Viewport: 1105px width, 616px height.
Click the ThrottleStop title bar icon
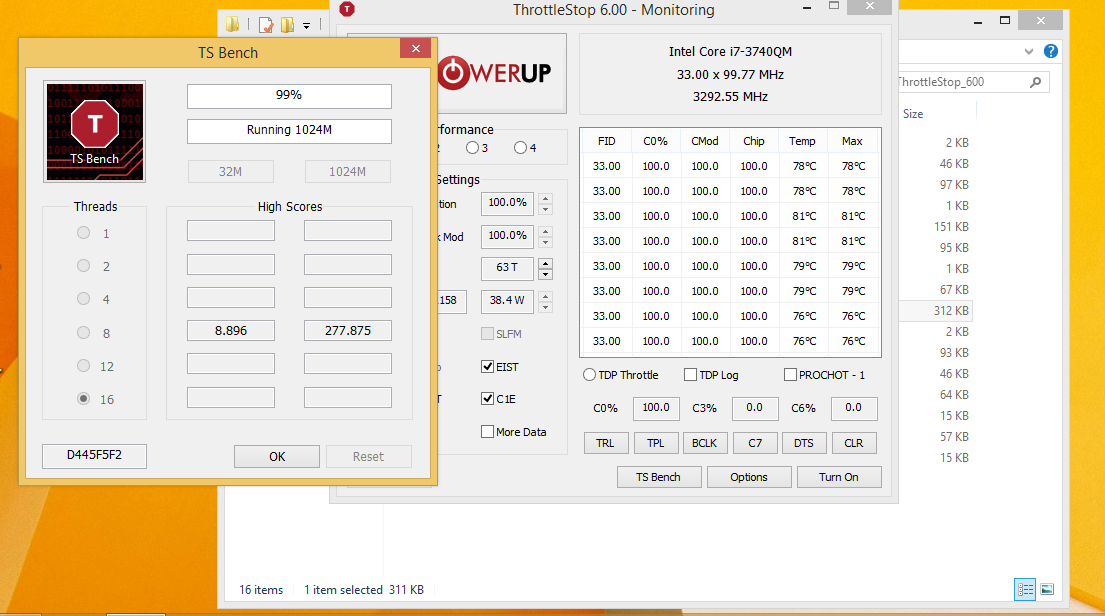pos(347,9)
